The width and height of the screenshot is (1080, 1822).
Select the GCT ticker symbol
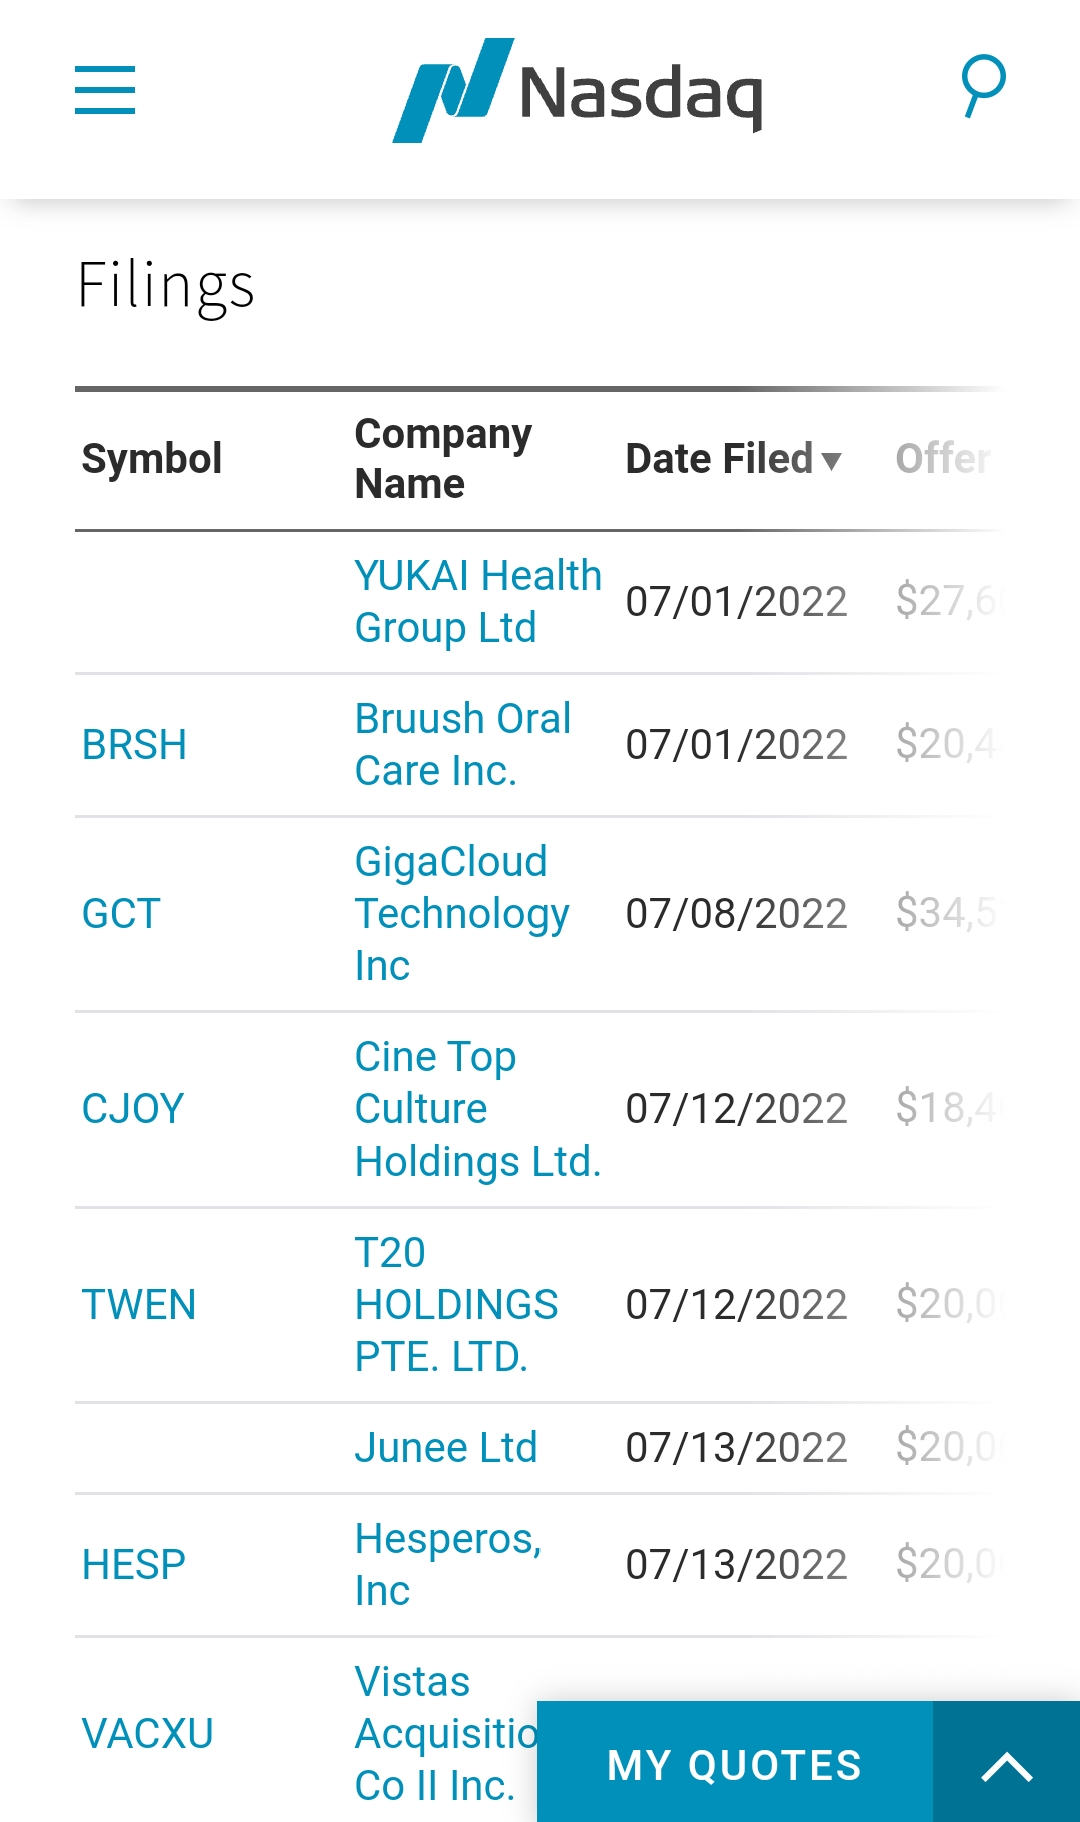121,914
